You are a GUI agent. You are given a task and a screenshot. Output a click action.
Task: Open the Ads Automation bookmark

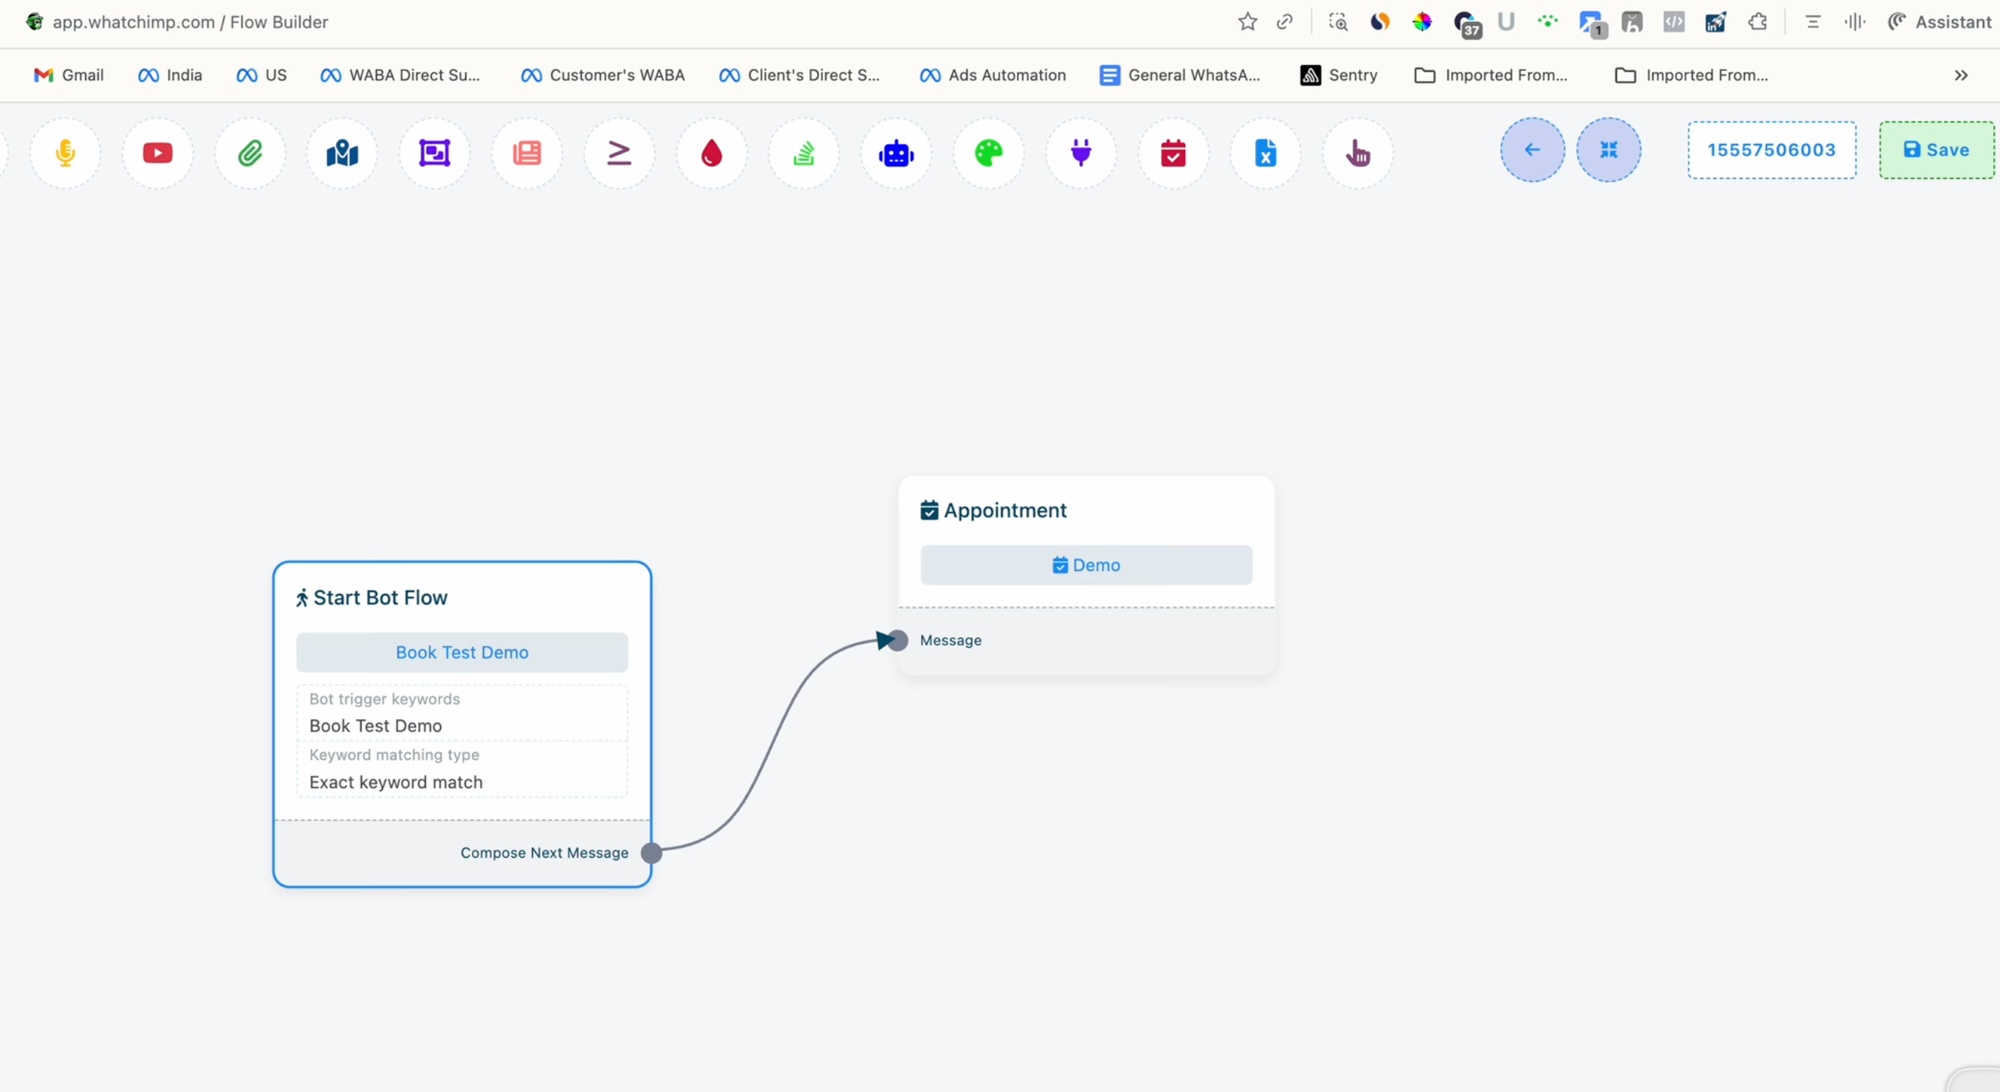993,75
